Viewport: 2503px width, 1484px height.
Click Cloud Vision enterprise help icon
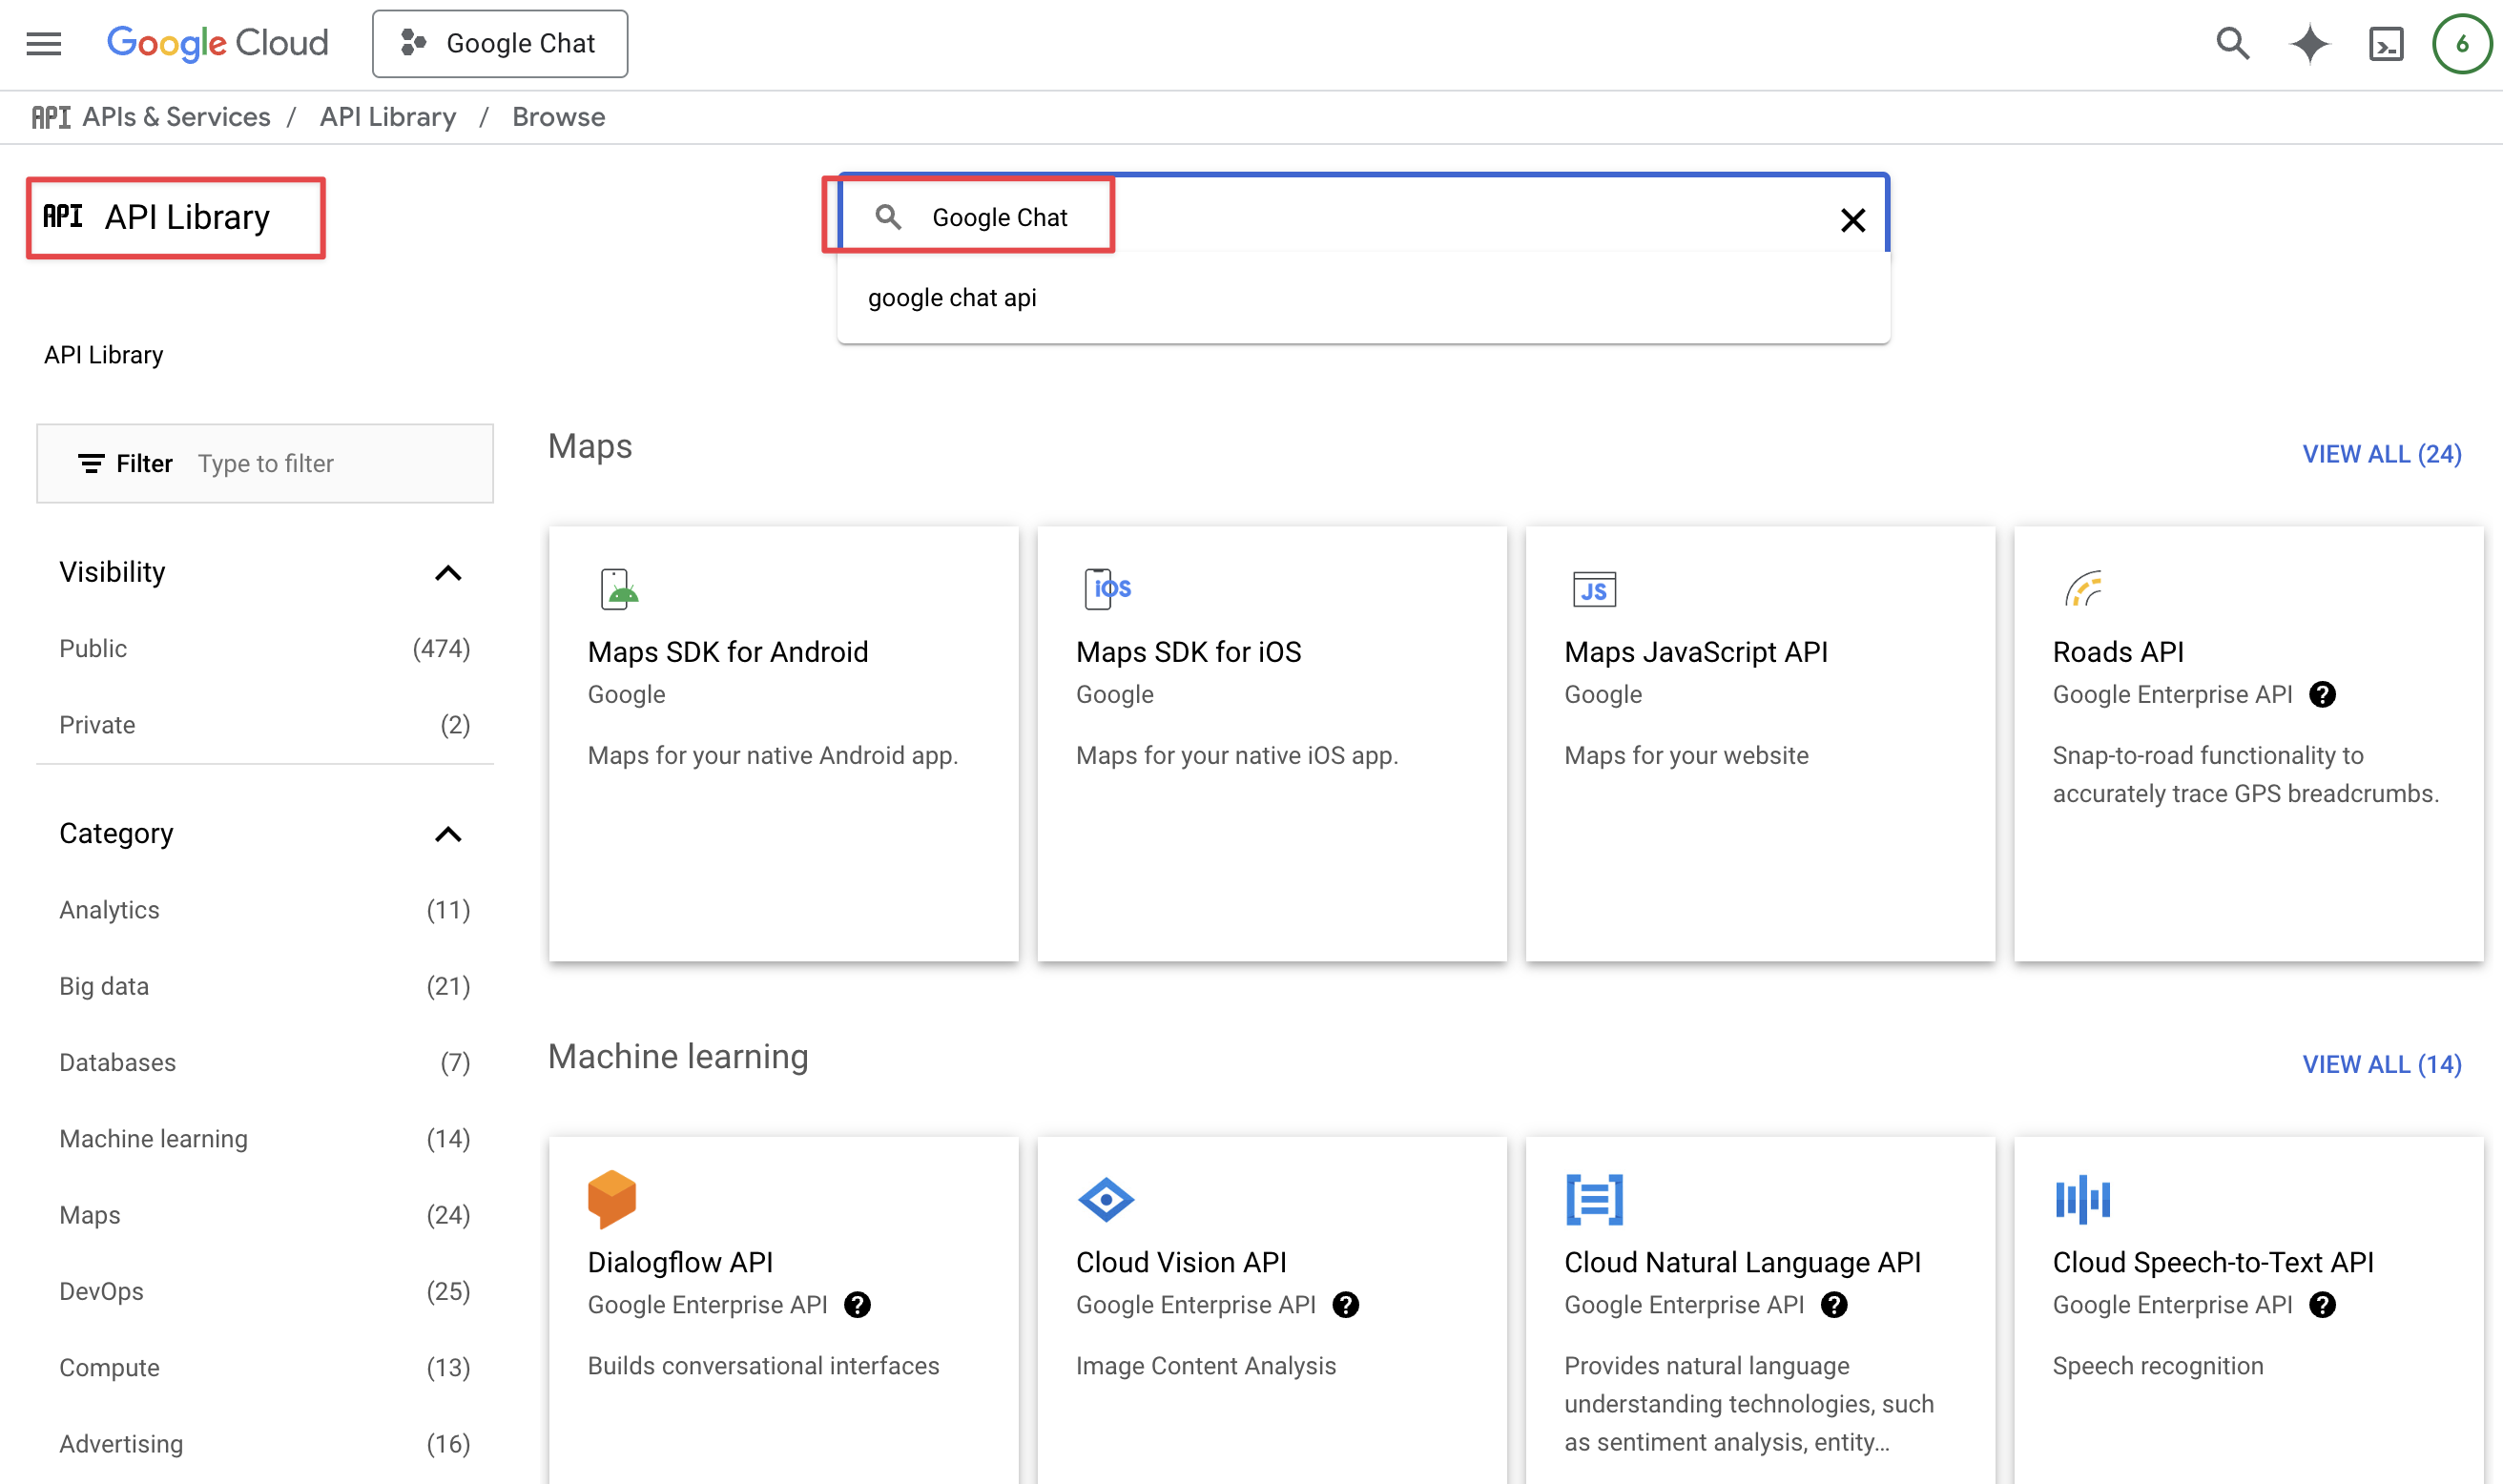1345,1305
